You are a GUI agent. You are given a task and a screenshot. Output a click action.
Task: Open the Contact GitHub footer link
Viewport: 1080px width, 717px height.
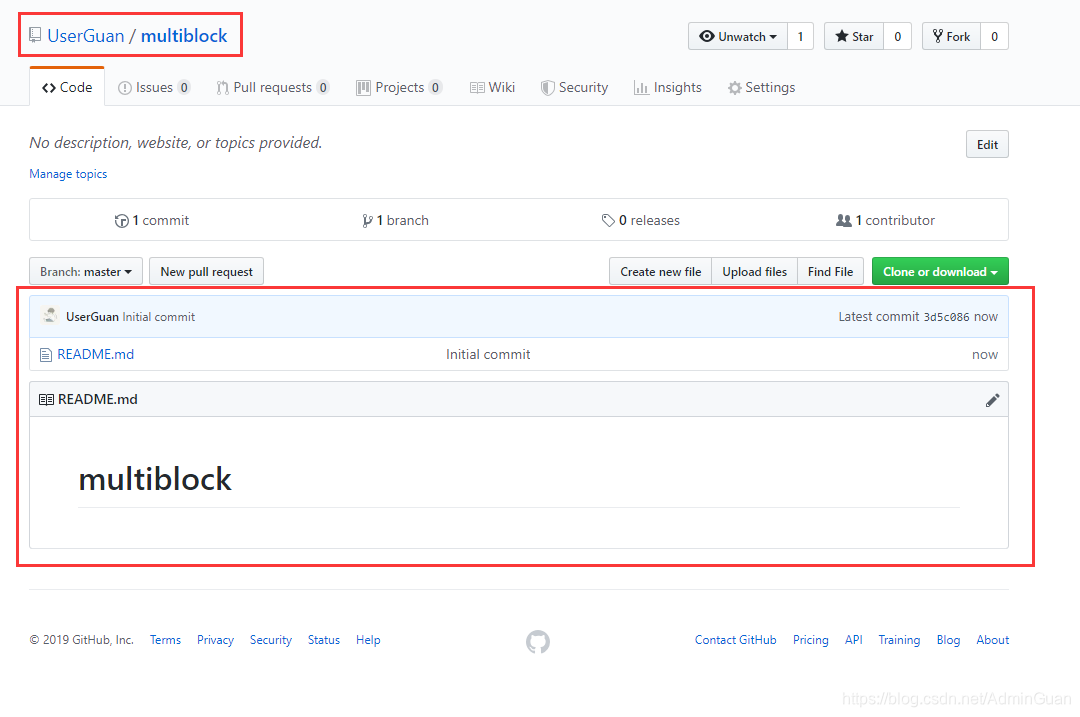(x=736, y=640)
